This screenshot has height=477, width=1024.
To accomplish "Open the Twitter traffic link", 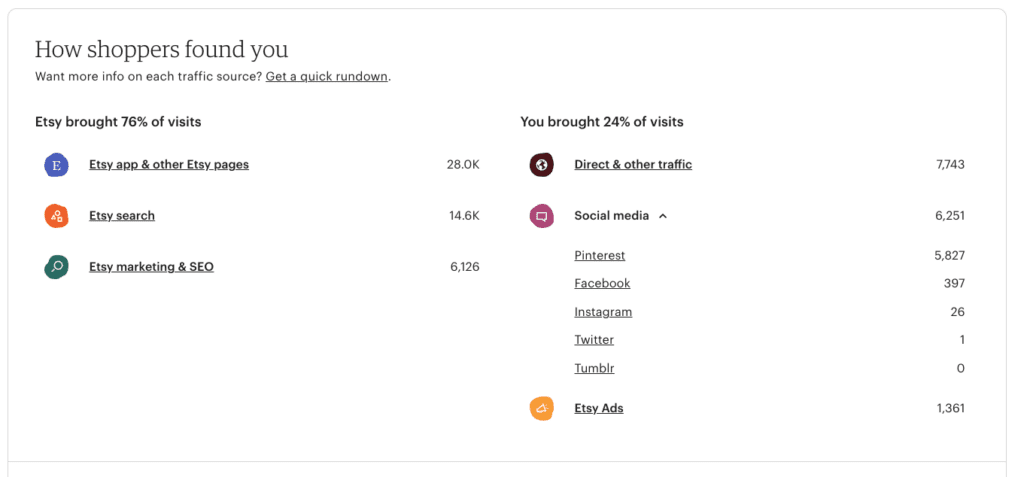I will (594, 340).
